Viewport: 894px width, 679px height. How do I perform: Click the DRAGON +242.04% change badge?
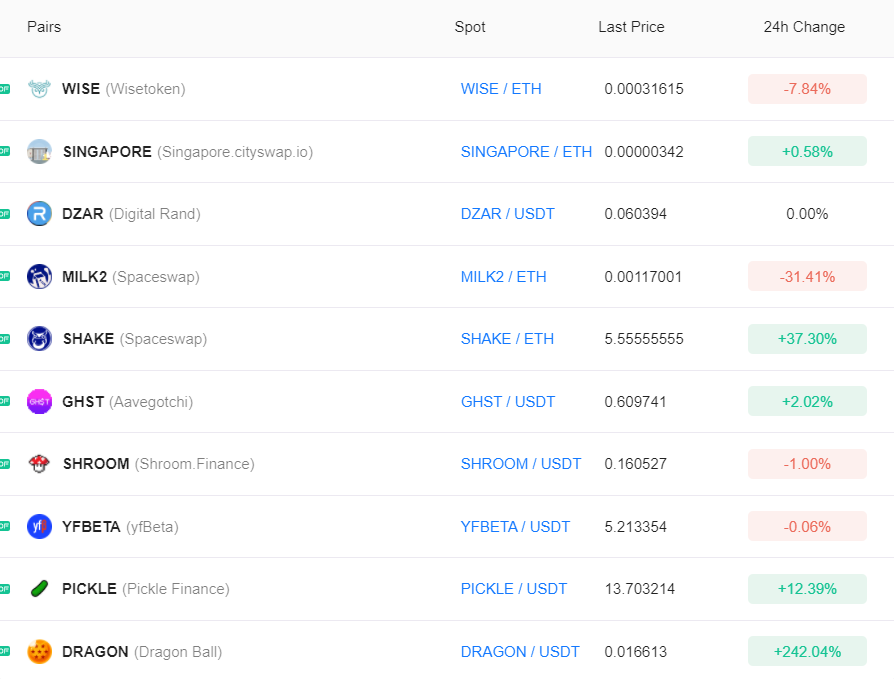[x=807, y=652]
